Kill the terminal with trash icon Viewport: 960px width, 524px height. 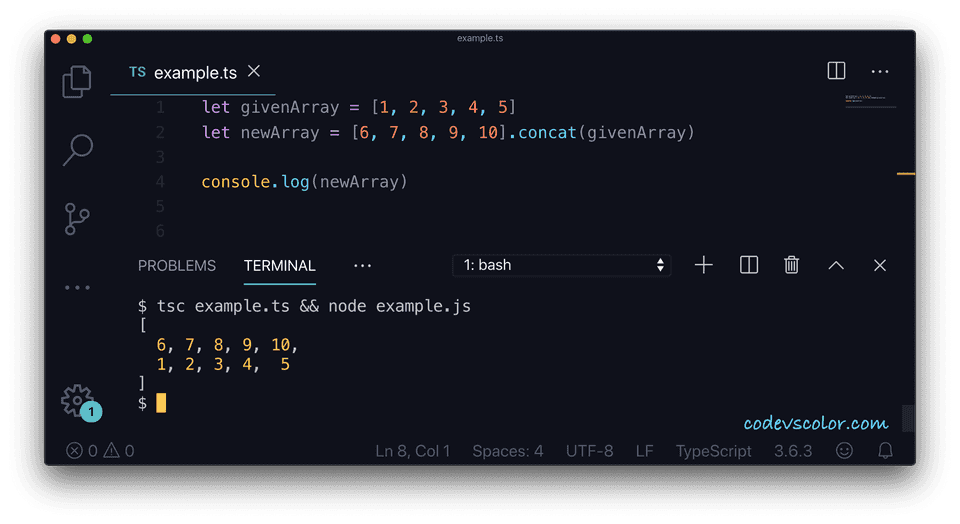point(792,265)
